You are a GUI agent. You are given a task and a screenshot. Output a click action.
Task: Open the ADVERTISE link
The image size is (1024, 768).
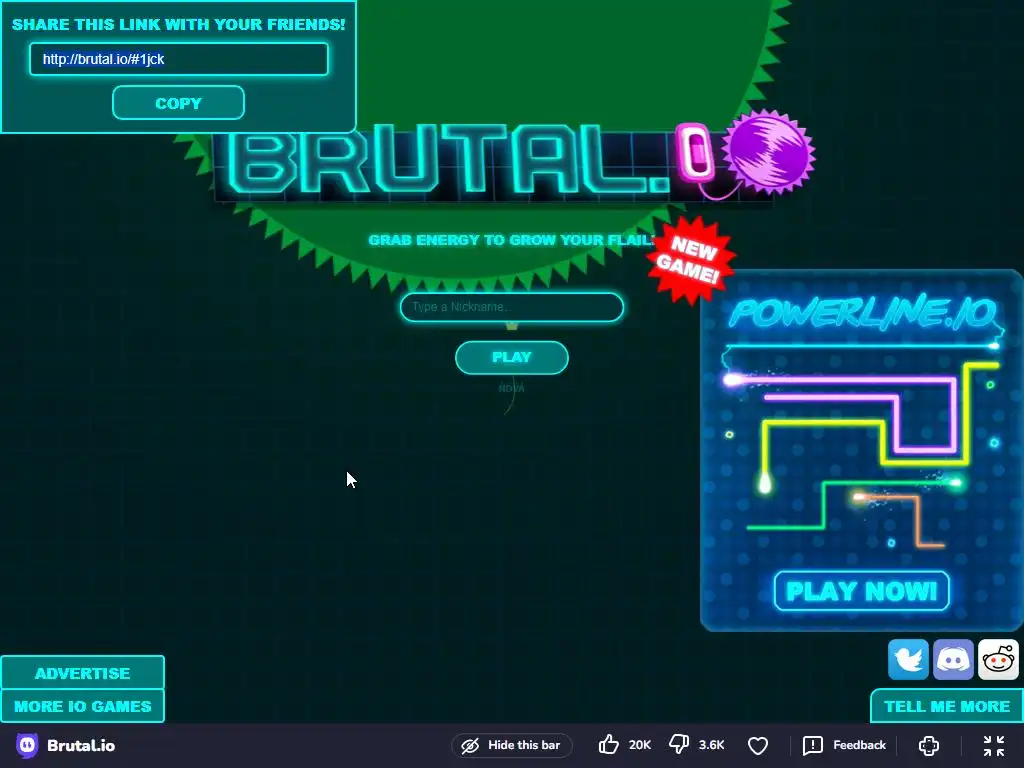82,673
